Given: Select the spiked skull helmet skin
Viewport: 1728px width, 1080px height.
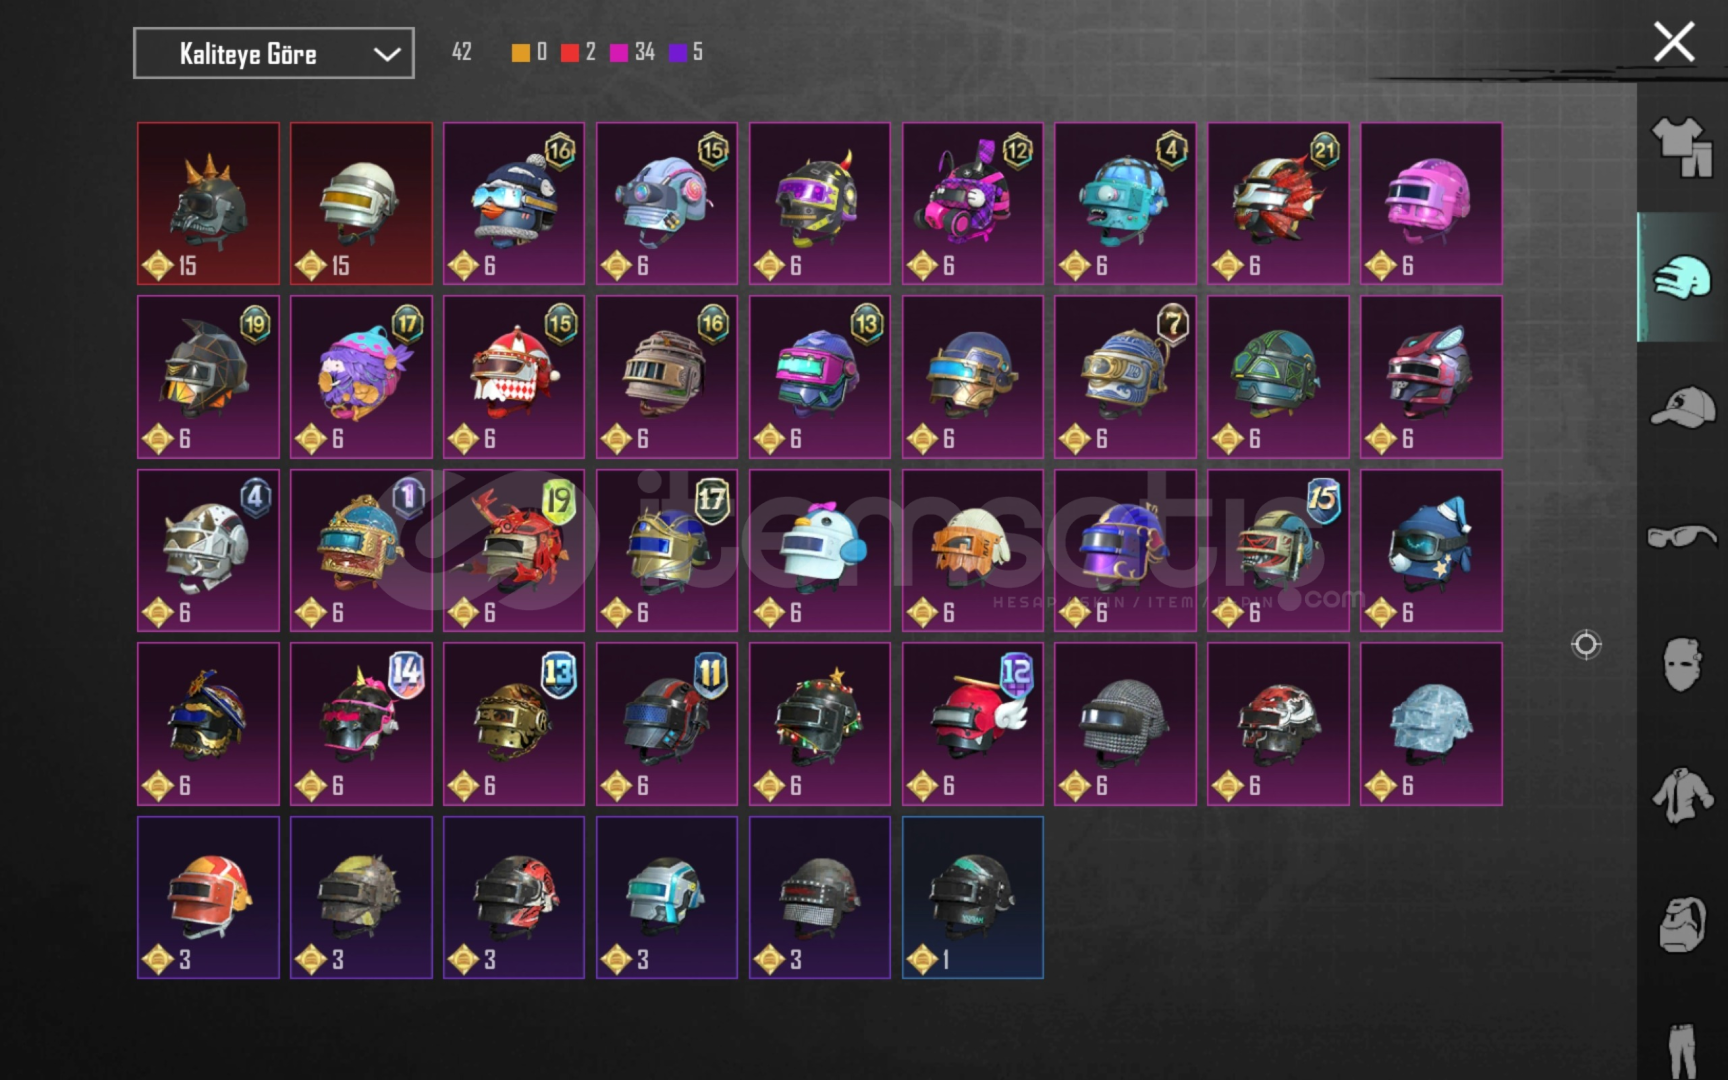Looking at the screenshot, I should [x=208, y=204].
